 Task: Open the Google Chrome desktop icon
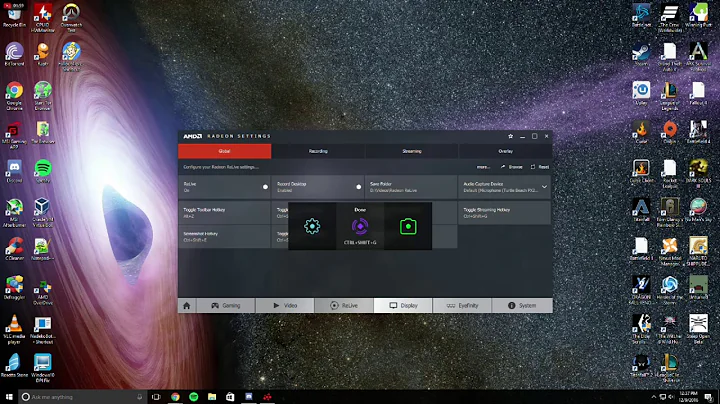[14, 95]
